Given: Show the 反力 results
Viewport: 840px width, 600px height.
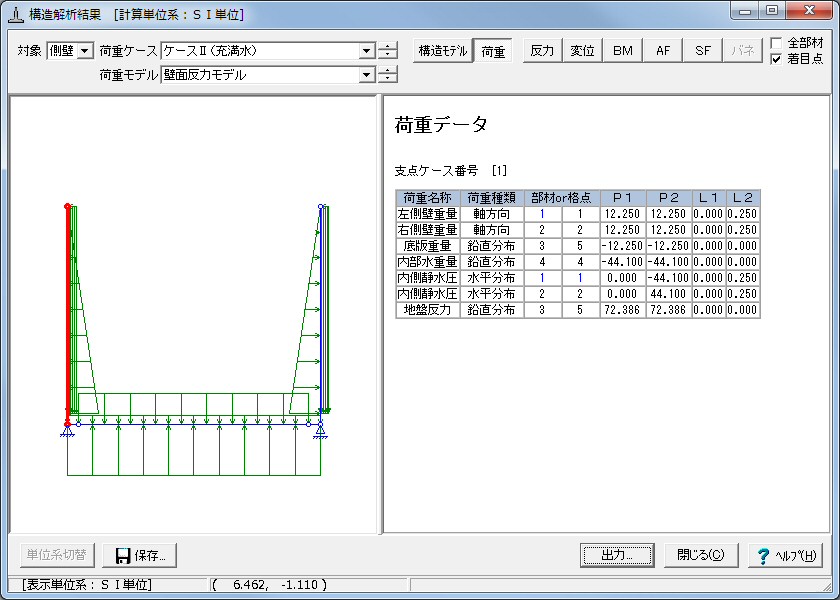Looking at the screenshot, I should coord(542,51).
